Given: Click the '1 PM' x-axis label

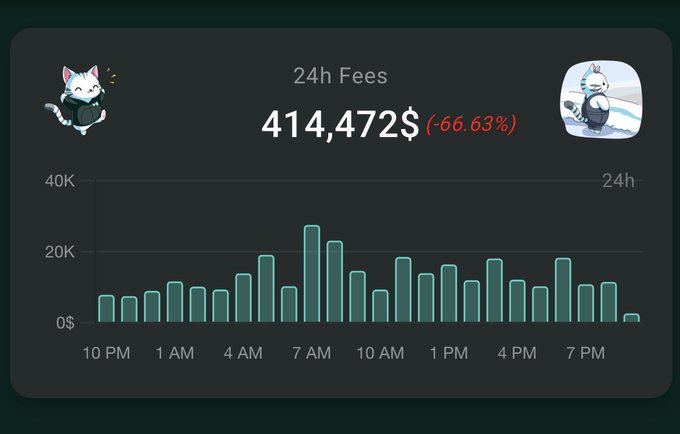Looking at the screenshot, I should coord(449,353).
